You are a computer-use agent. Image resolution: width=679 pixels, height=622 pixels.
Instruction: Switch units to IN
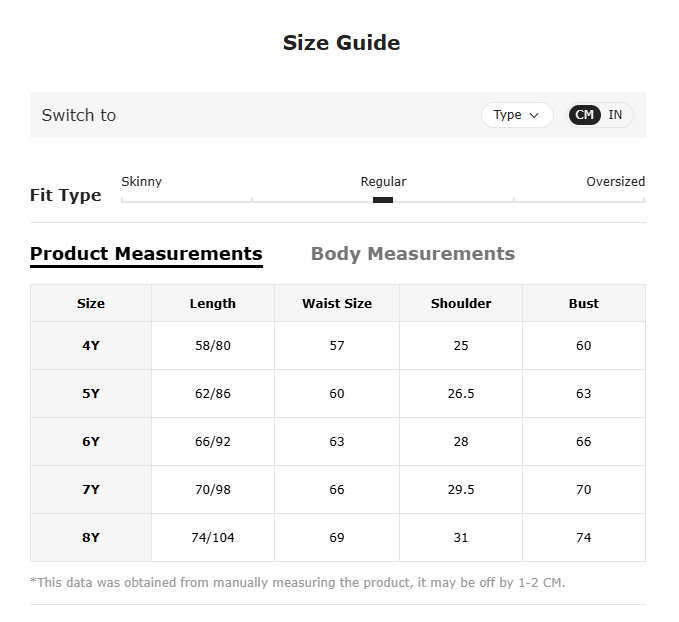pos(615,115)
